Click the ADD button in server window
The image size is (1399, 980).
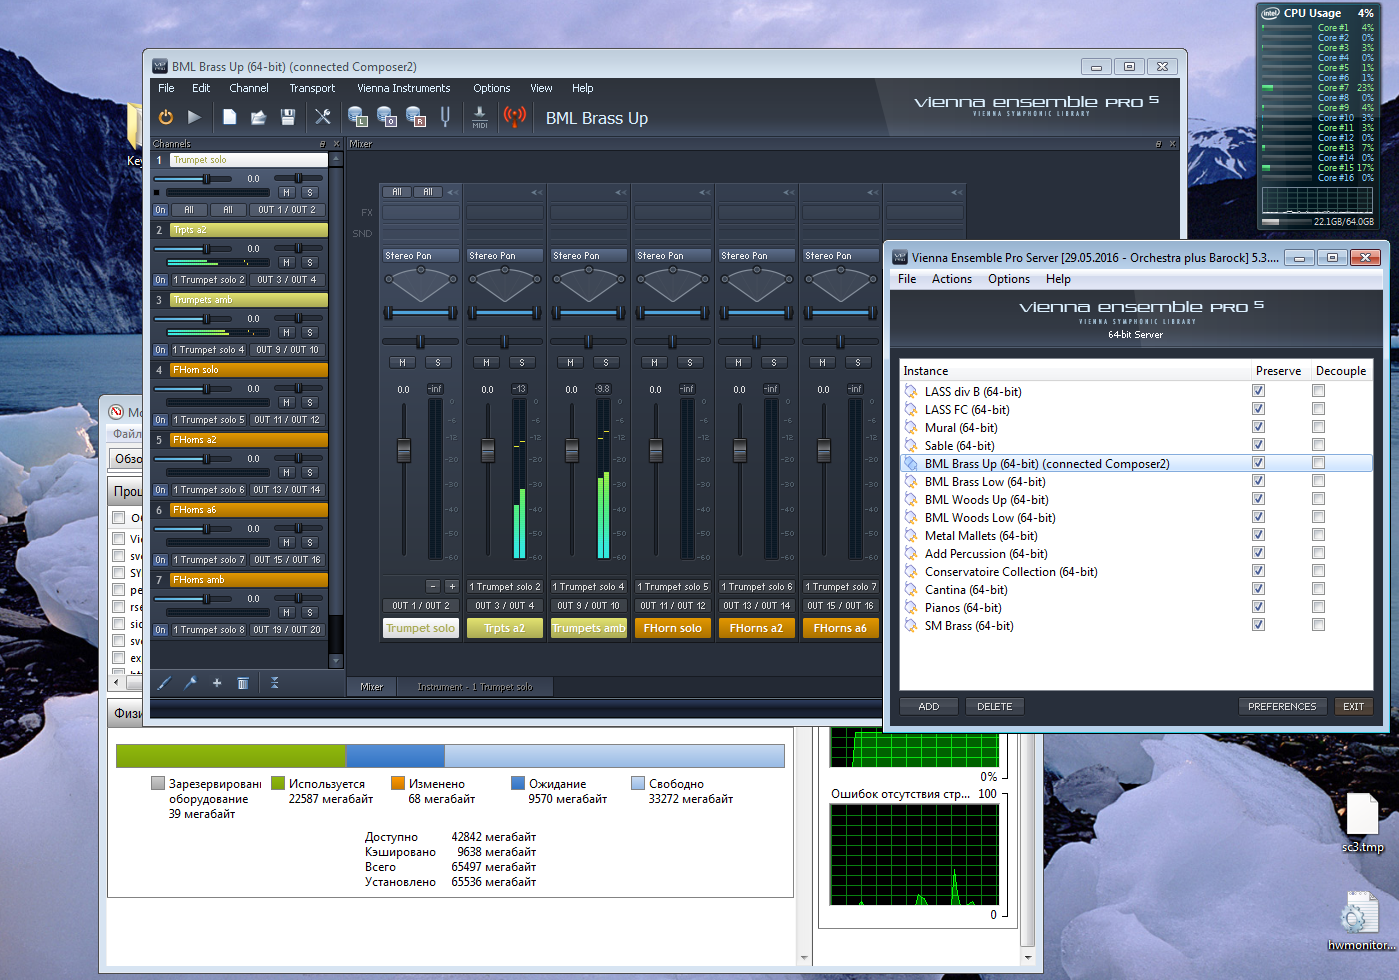pos(928,706)
